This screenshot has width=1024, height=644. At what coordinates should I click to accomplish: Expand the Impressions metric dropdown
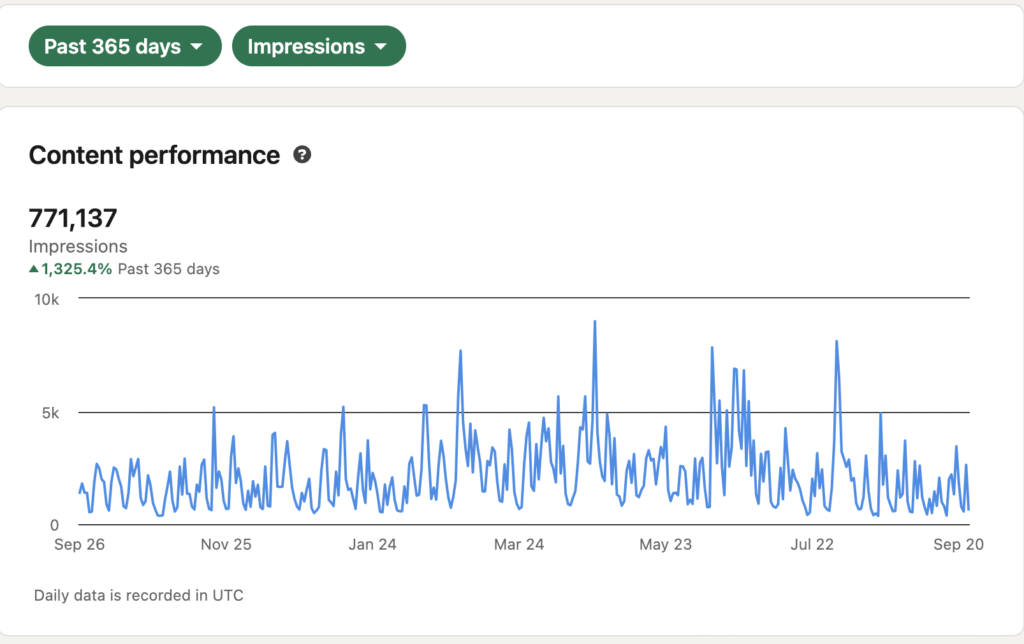[318, 46]
